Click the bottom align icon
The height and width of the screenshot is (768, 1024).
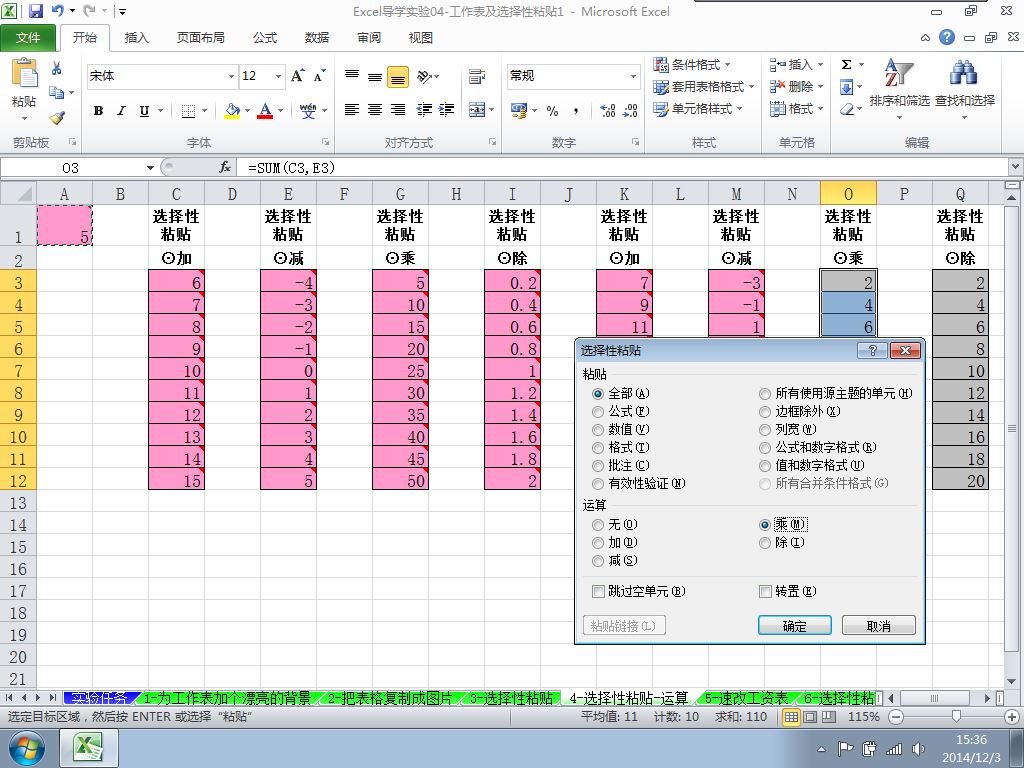click(x=398, y=76)
